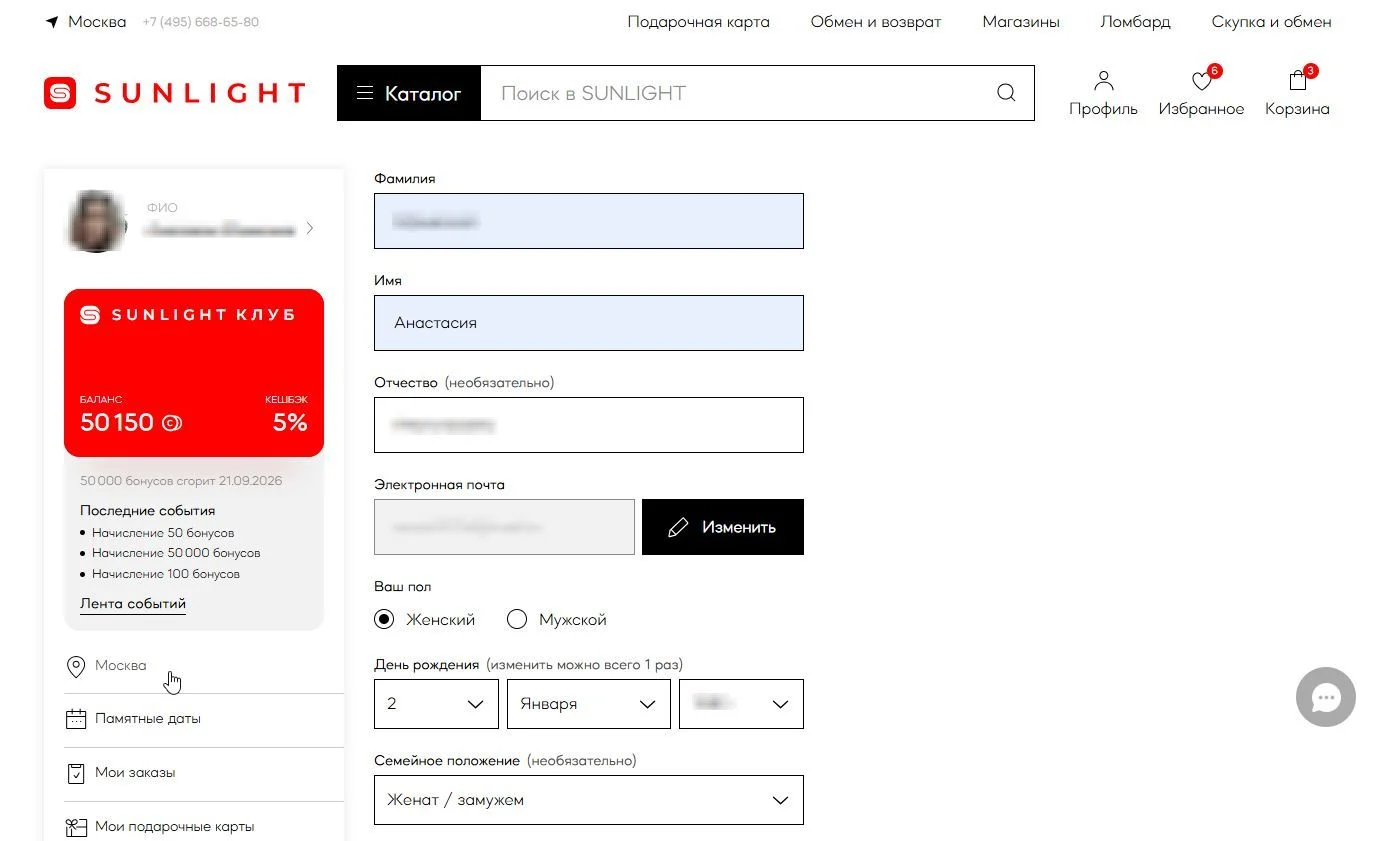Click the red SUNLIGHT КЛУБ card

pos(194,373)
